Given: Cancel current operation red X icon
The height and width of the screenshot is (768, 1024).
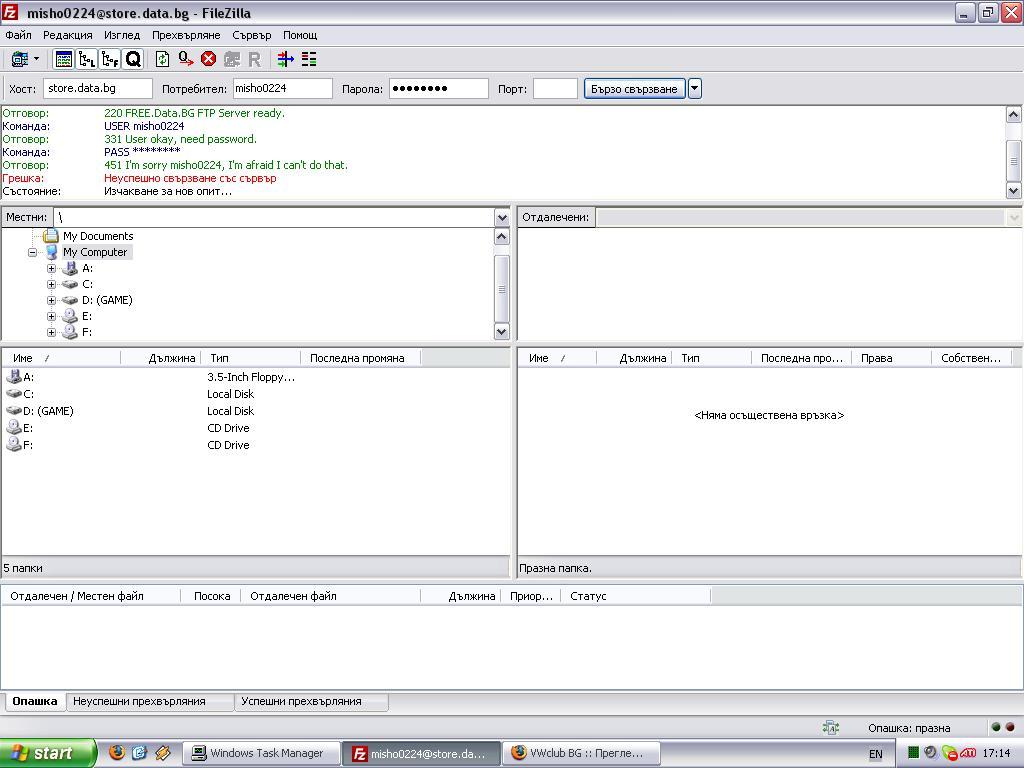Looking at the screenshot, I should pos(208,59).
